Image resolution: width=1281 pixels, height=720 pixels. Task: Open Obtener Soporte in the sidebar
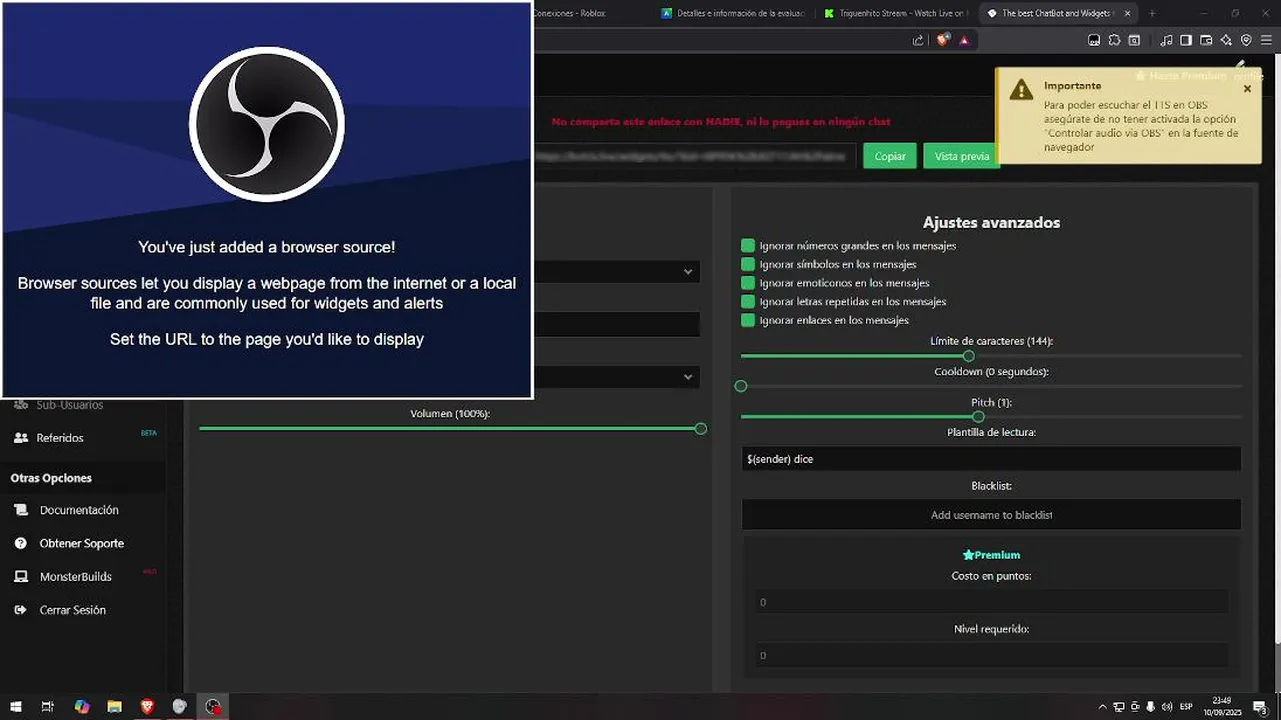(x=82, y=543)
